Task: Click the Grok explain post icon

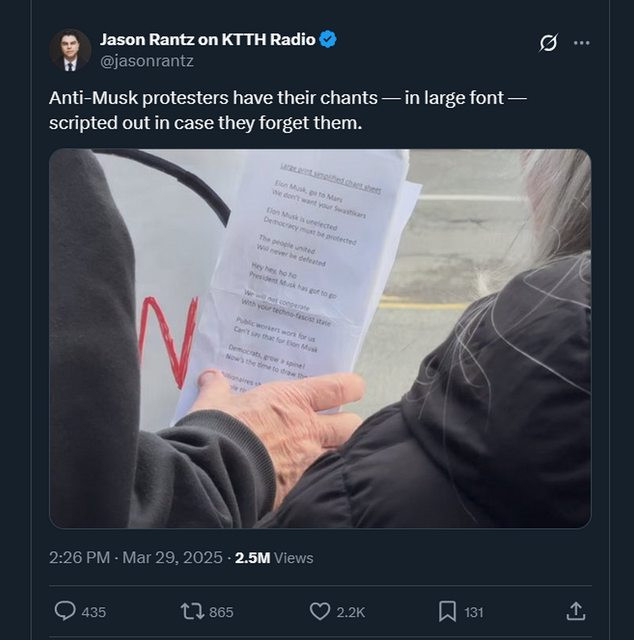Action: 548,43
